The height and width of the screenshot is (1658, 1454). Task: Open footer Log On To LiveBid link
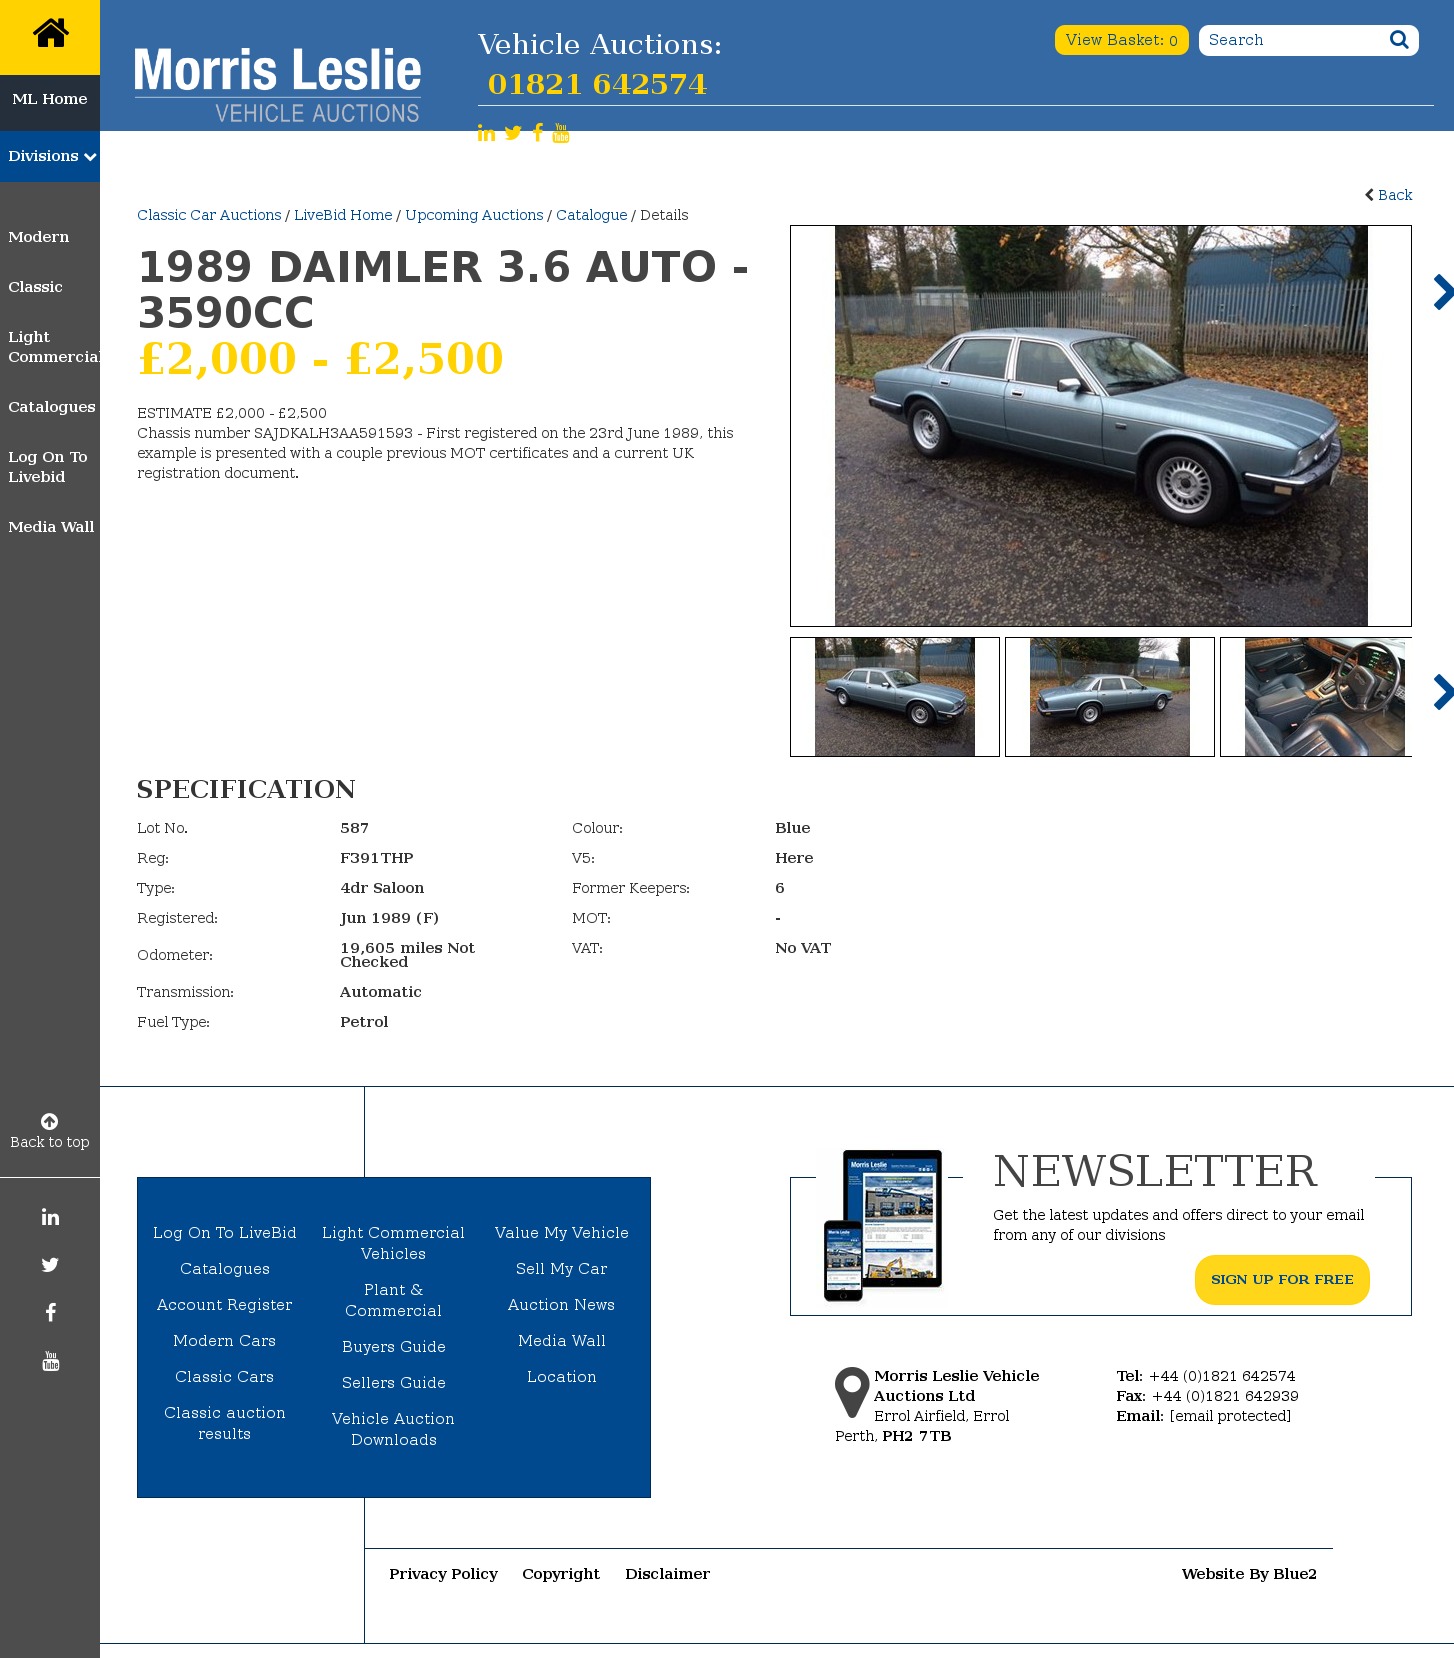[x=225, y=1233]
